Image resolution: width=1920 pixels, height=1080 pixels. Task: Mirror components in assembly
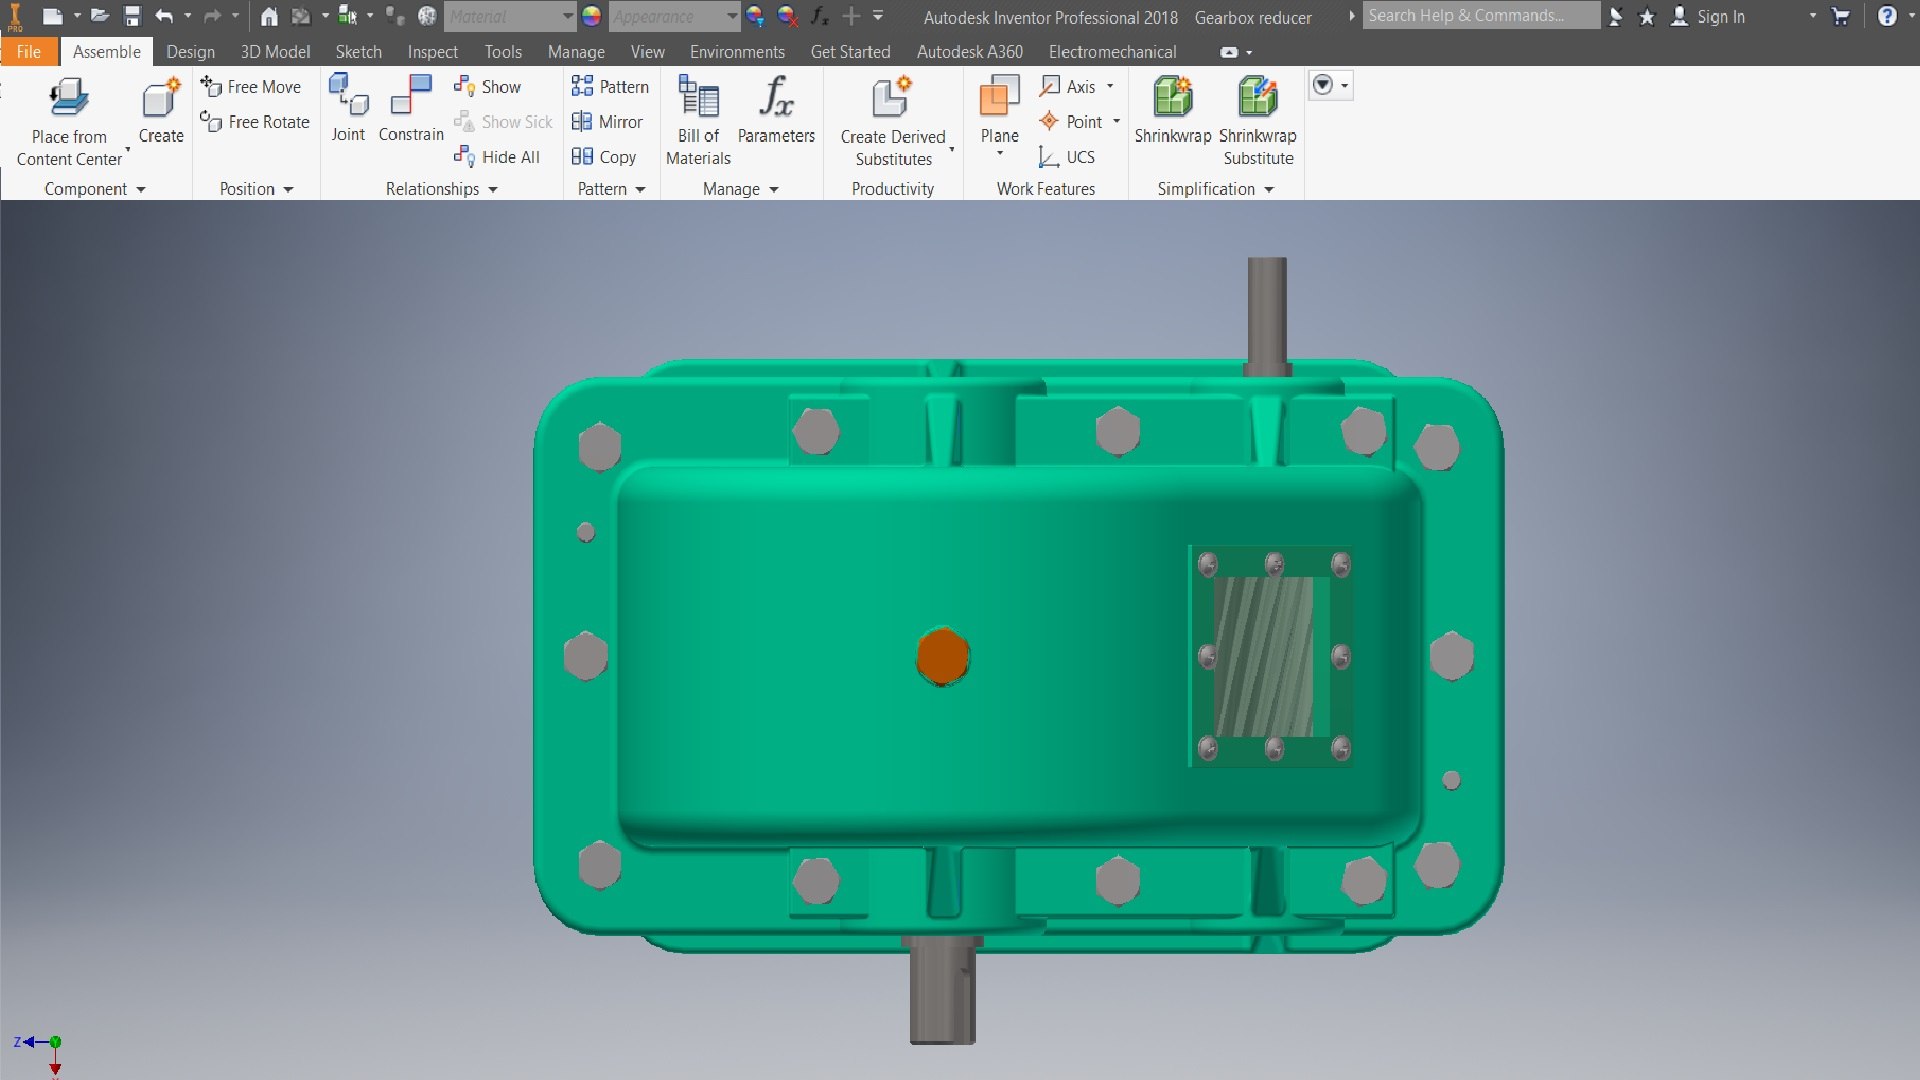click(x=607, y=122)
